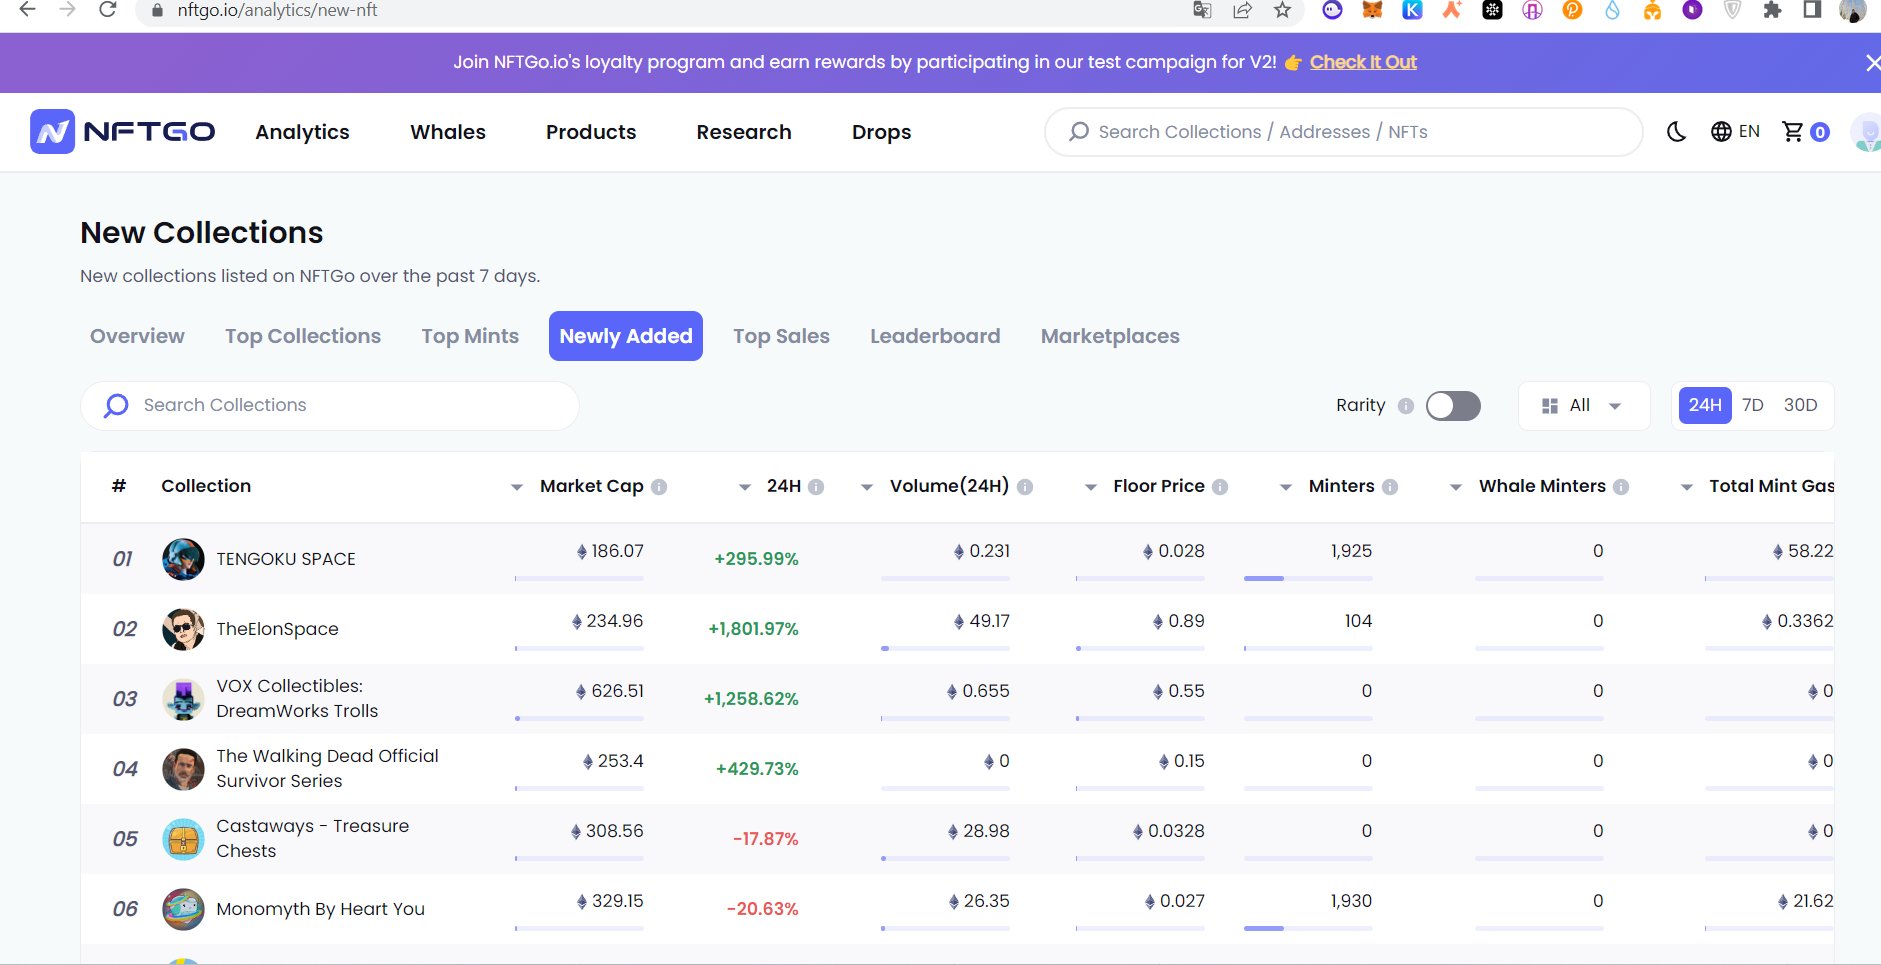
Task: Click the Minters info icon
Action: coord(1390,487)
